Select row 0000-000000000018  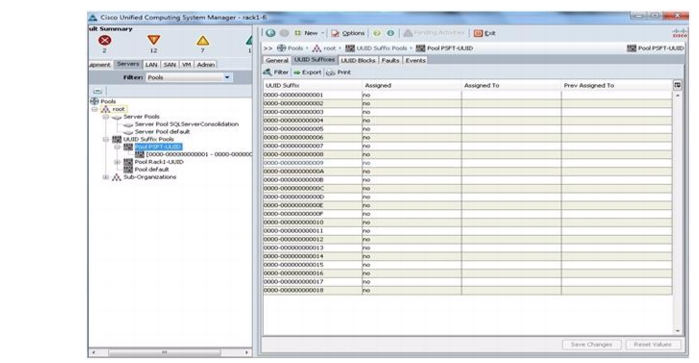pos(468,290)
